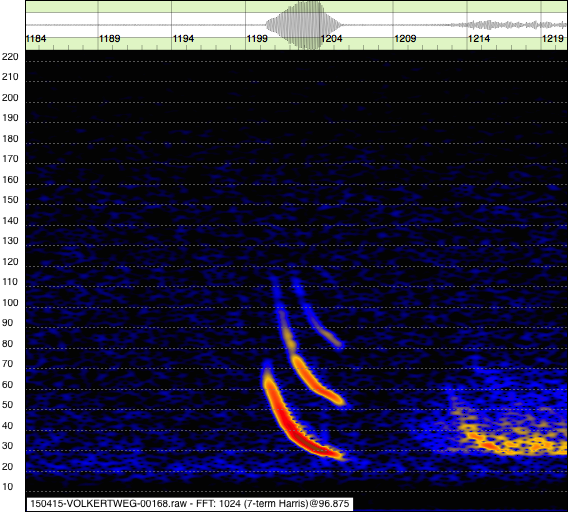This screenshot has width=568, height=512.
Task: Click the 1214 time axis label
Action: pyautogui.click(x=479, y=38)
